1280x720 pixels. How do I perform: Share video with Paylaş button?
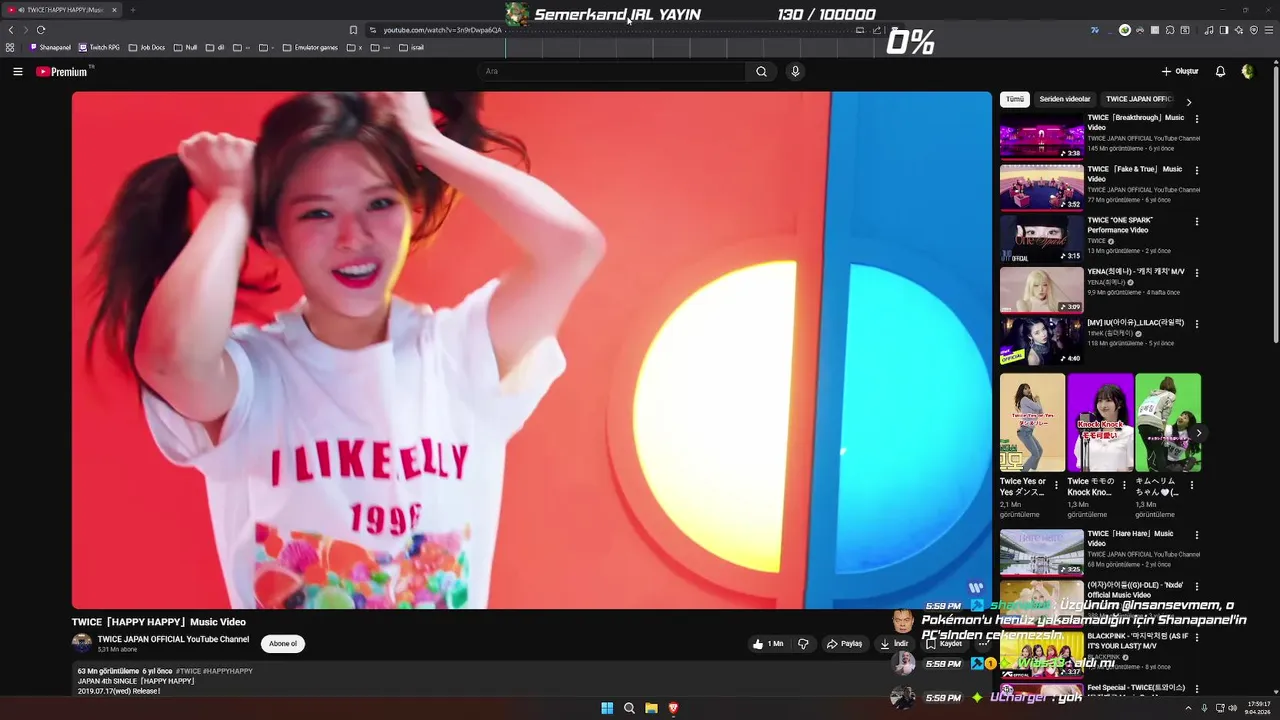844,644
